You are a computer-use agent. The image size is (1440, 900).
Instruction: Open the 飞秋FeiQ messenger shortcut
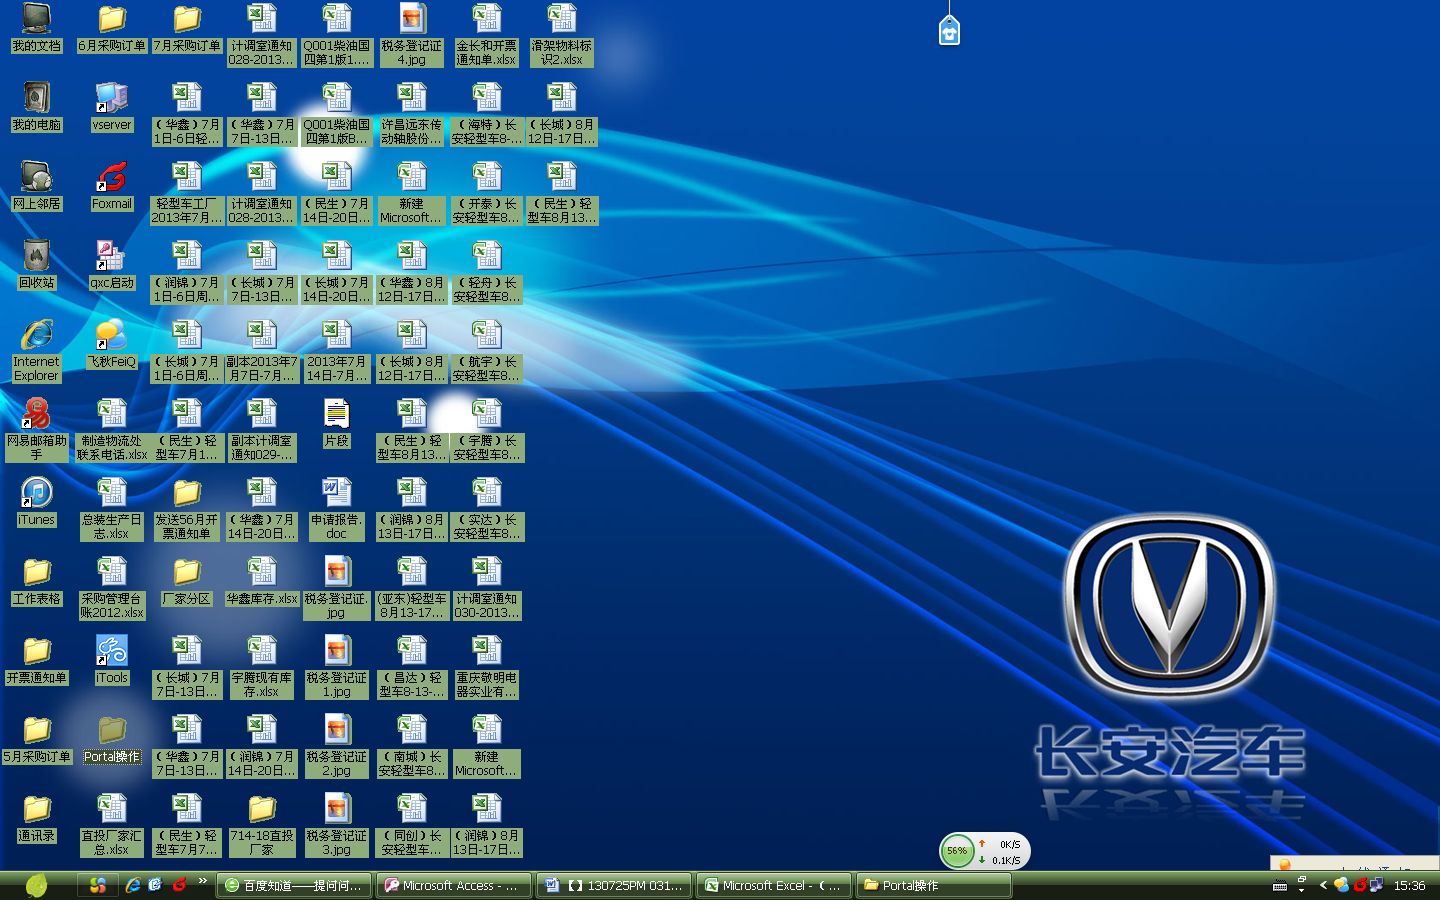tap(111, 338)
